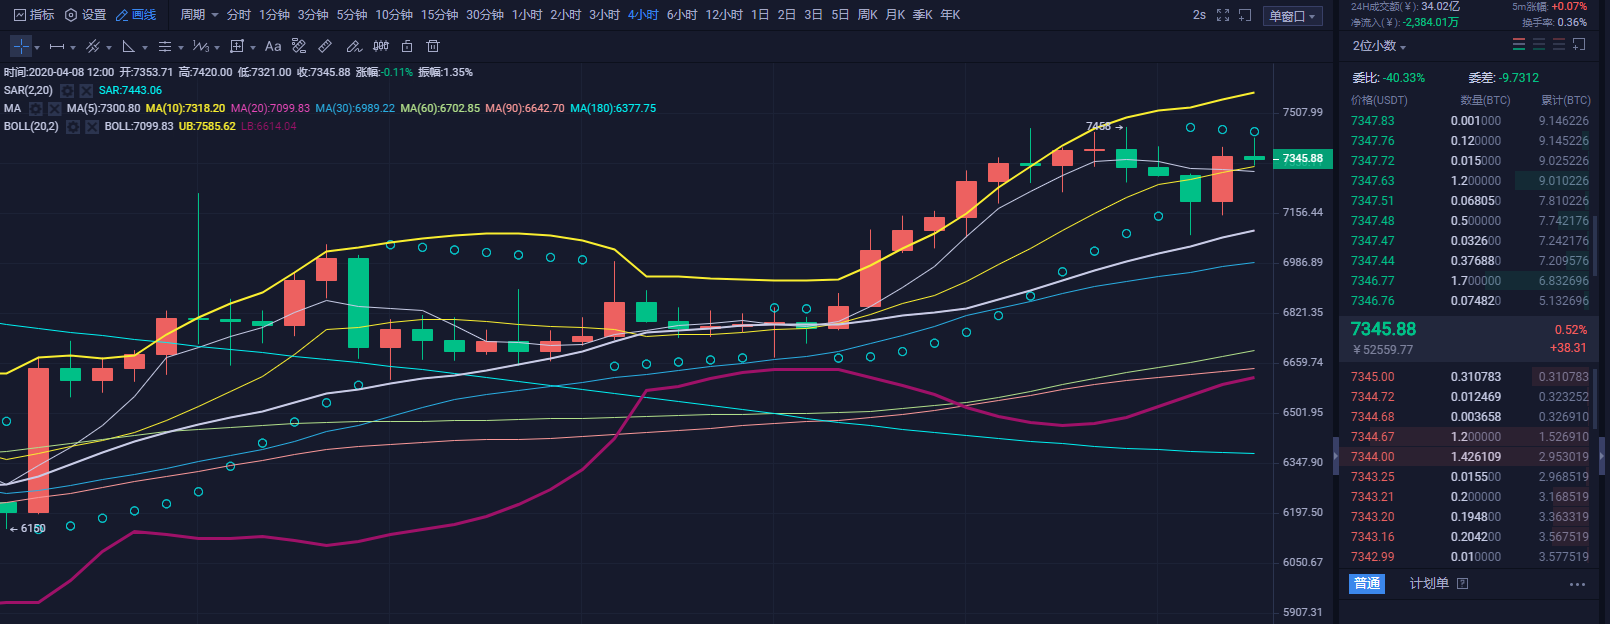Click the lock drawings icon
1610x624 pixels.
[x=407, y=46]
